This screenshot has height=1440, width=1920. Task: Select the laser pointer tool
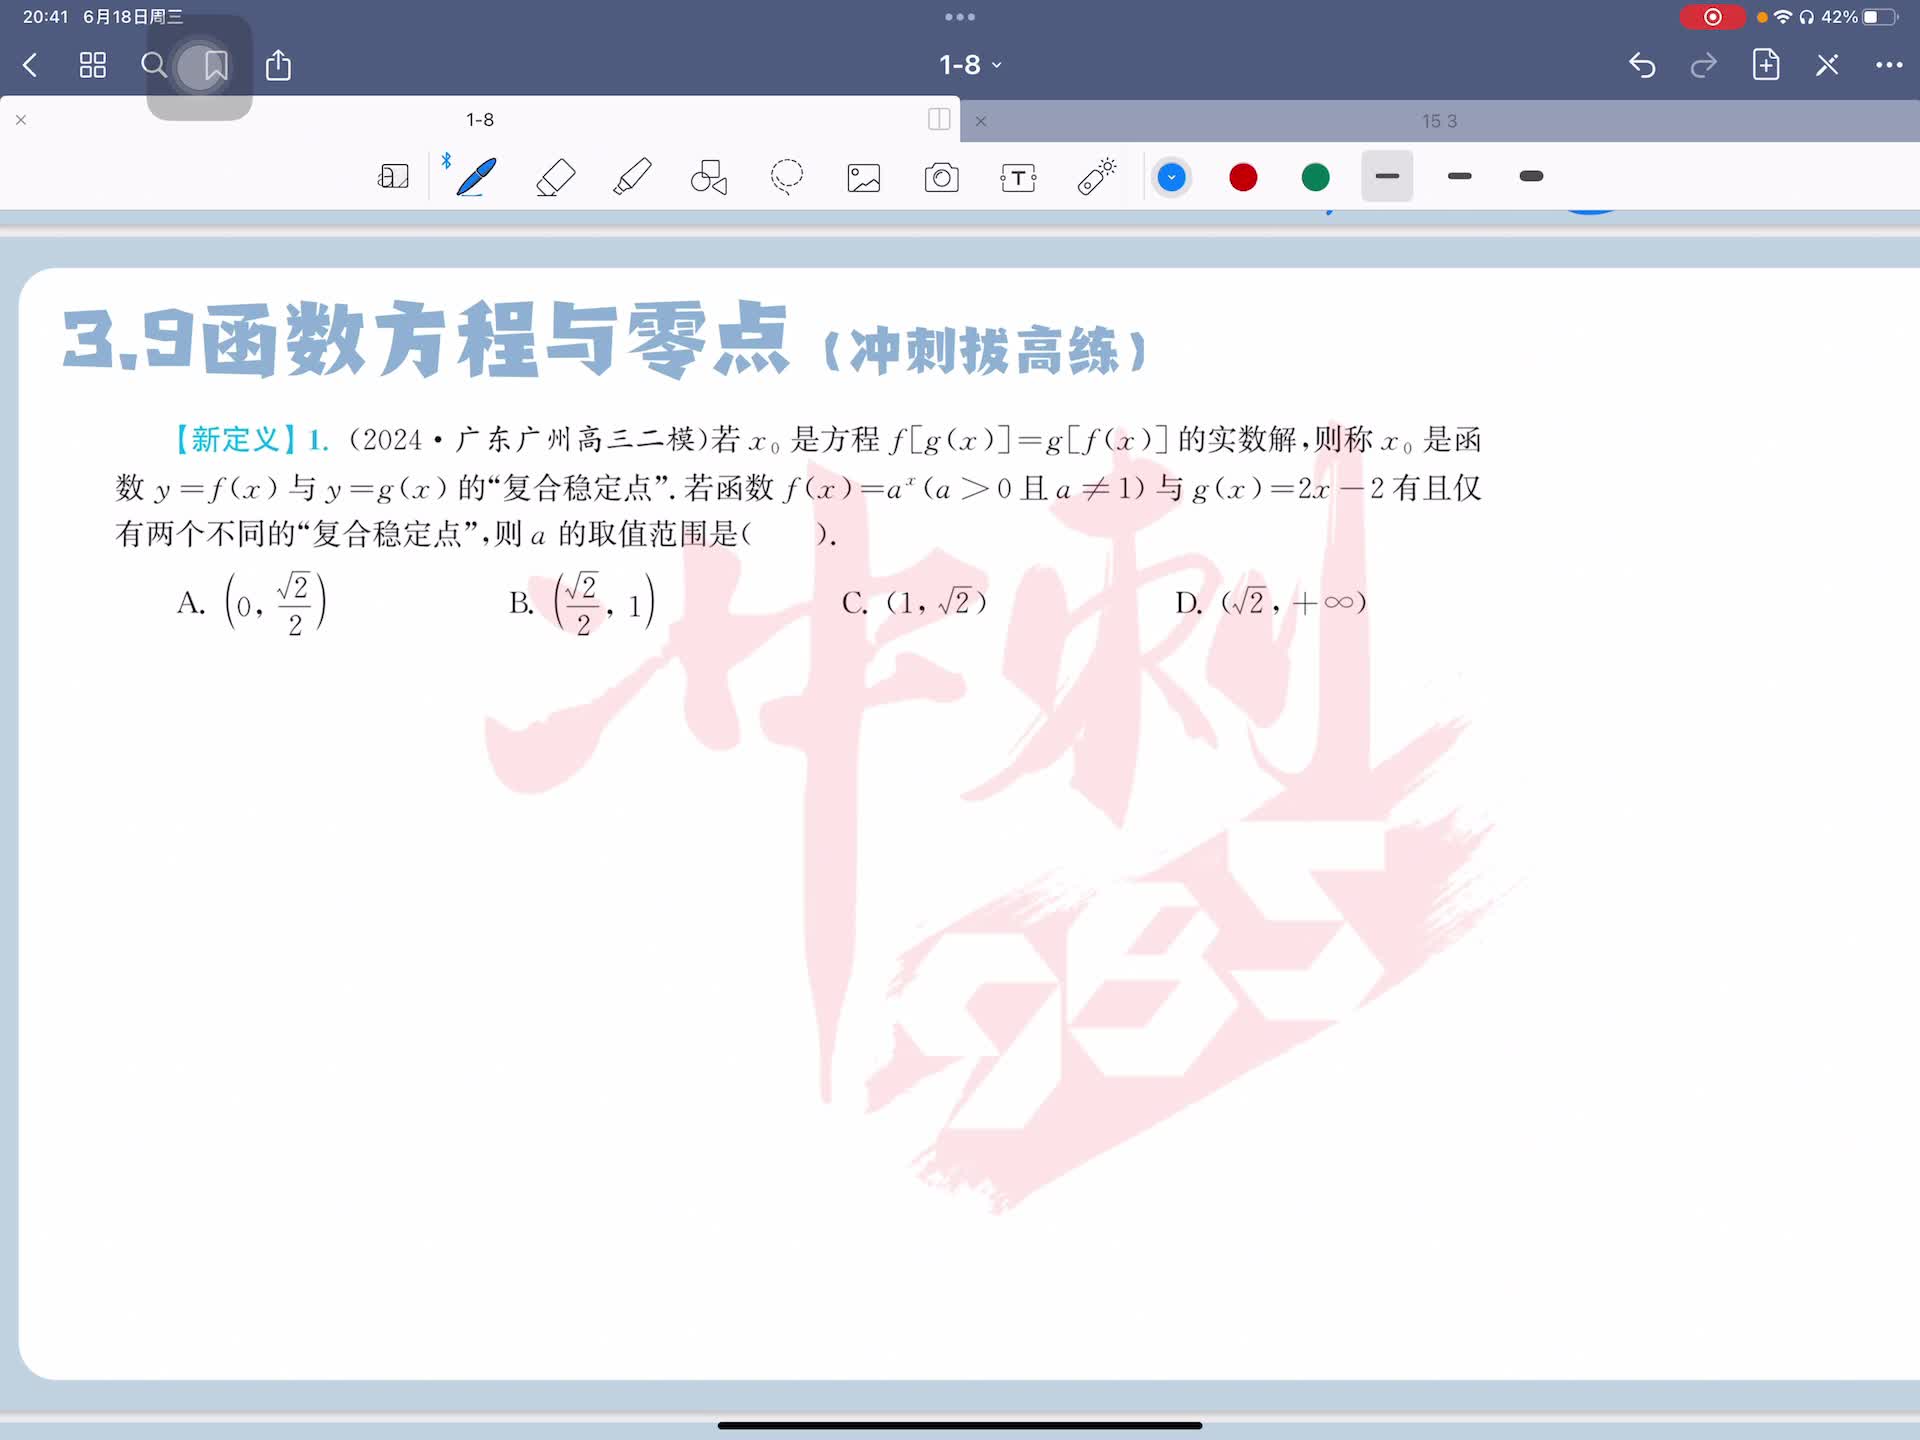point(1097,177)
